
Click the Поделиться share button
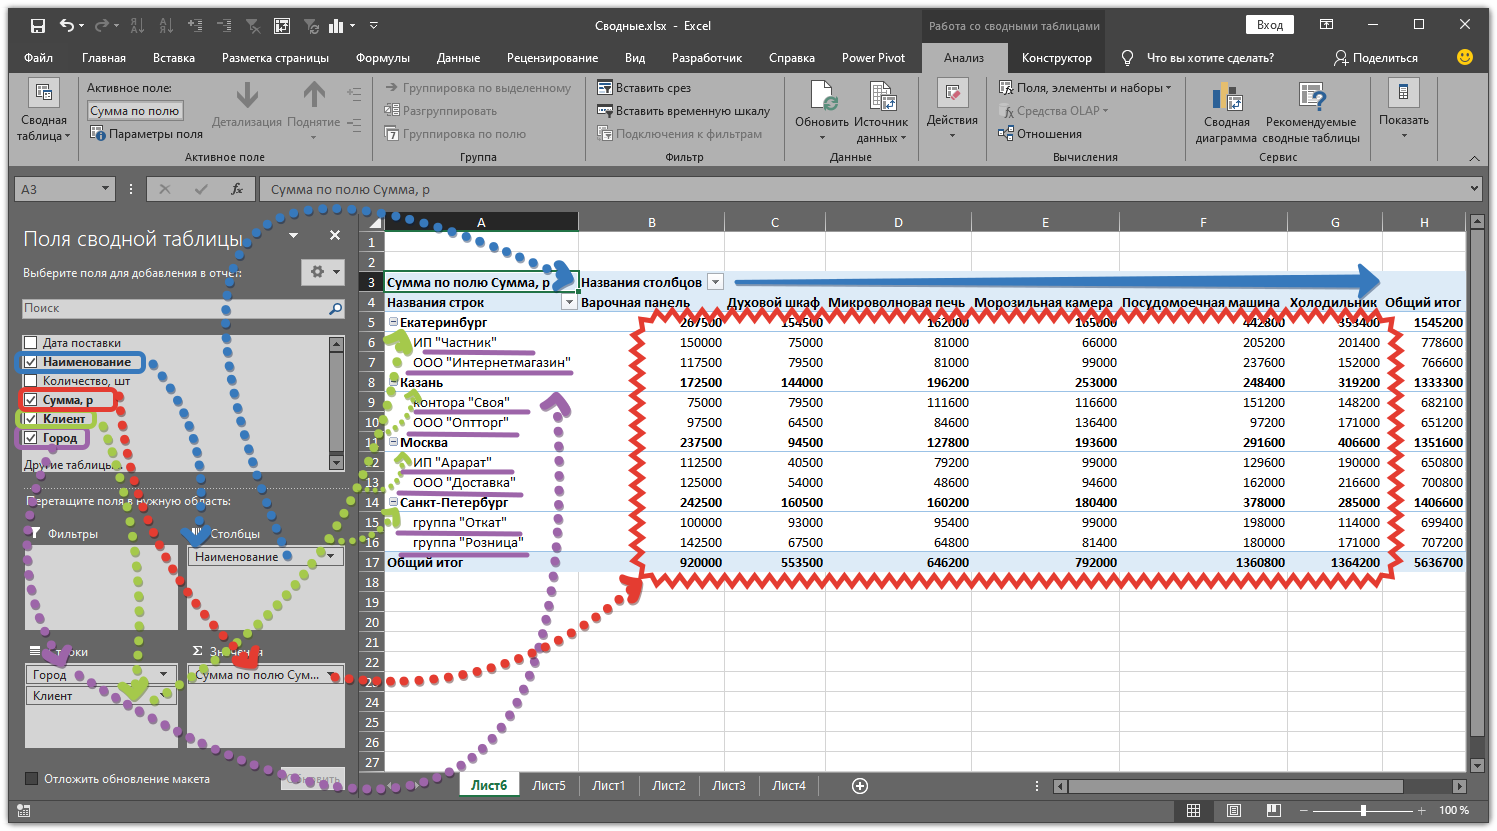tap(1376, 58)
